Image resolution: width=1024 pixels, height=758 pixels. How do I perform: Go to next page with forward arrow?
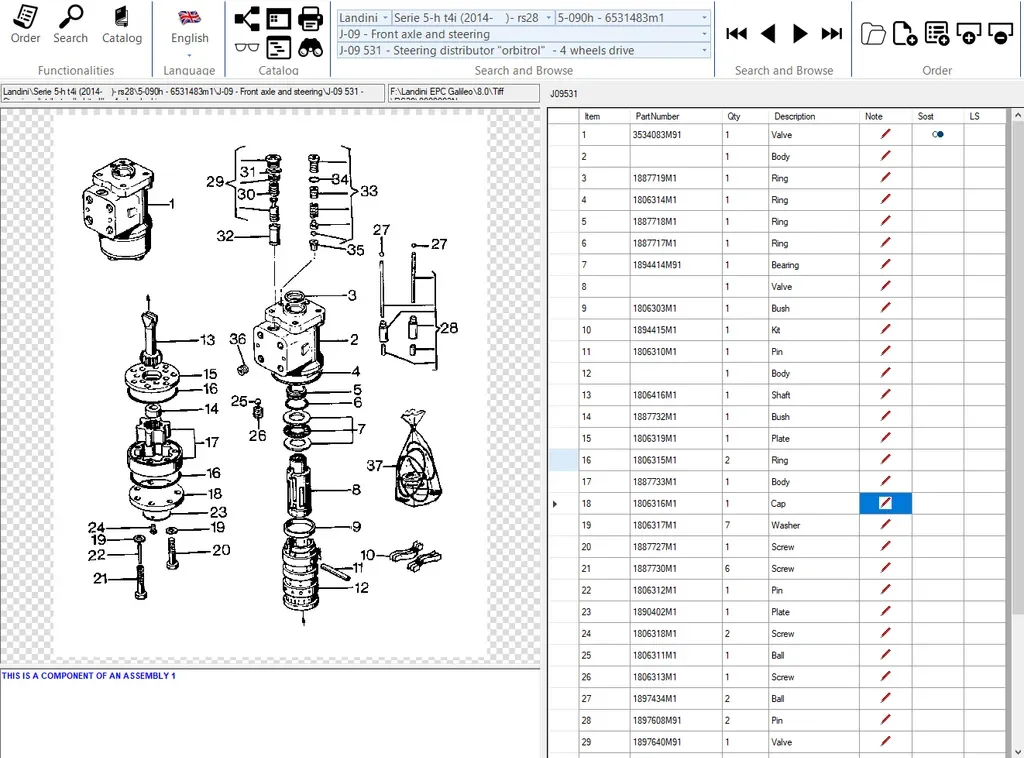[800, 34]
